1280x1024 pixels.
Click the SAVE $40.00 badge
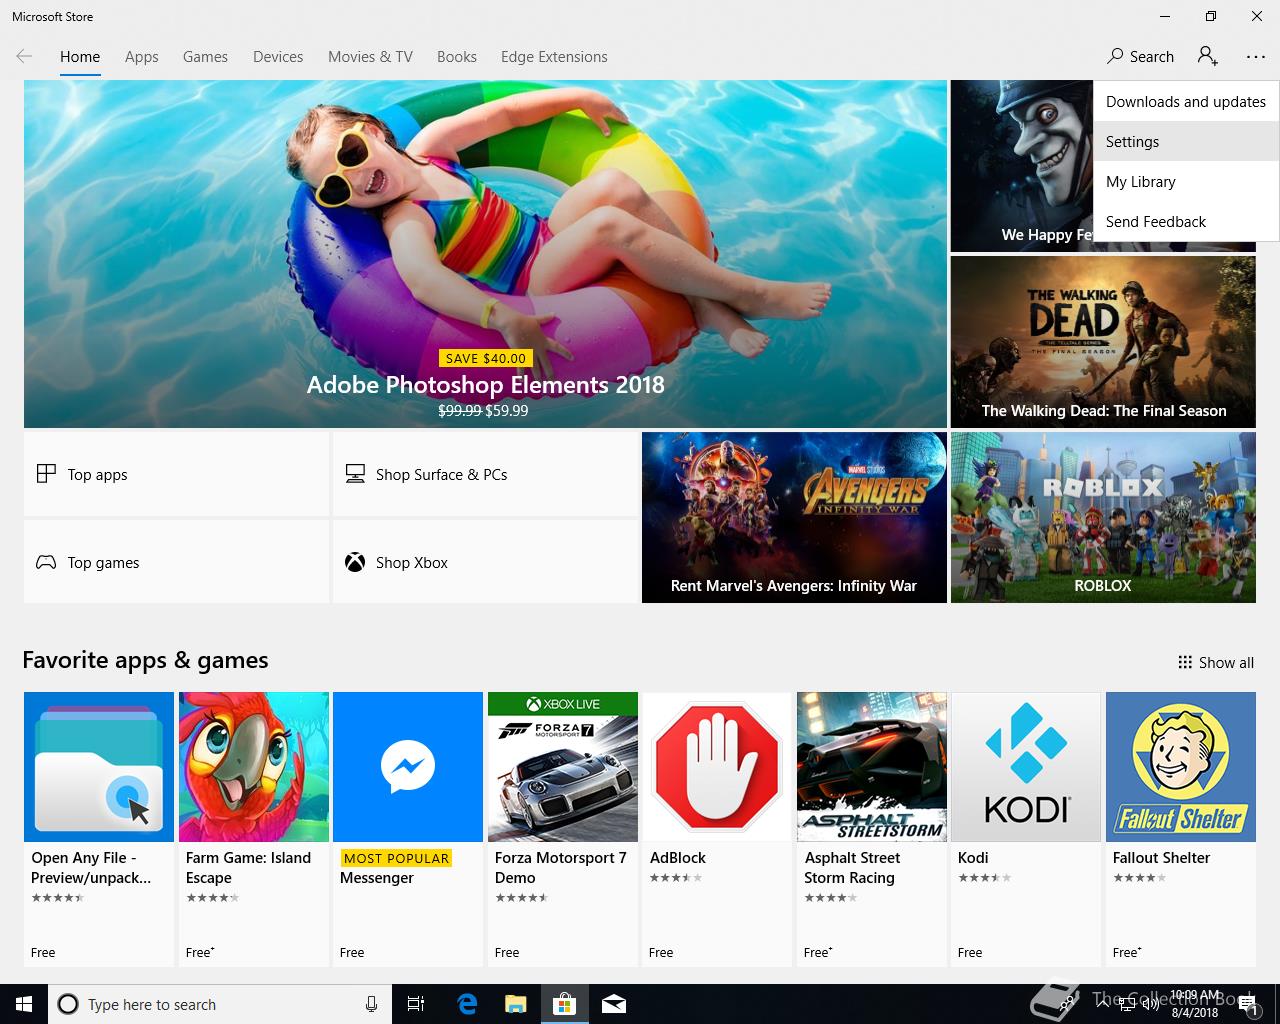tap(485, 358)
